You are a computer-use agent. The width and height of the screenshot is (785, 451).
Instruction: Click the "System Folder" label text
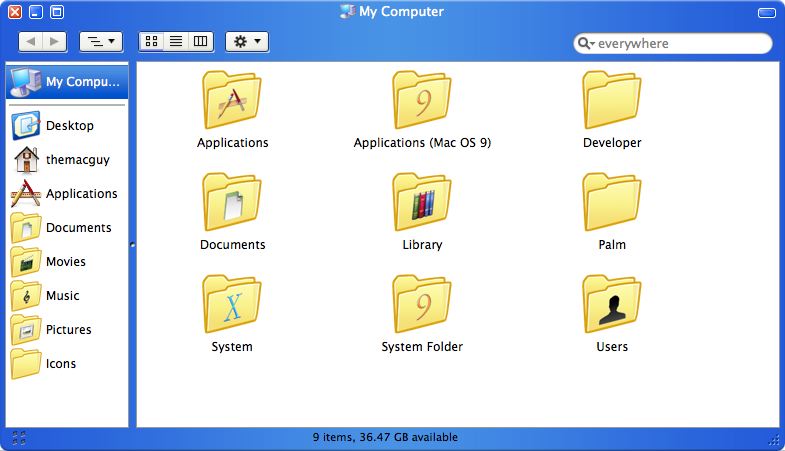tap(422, 347)
